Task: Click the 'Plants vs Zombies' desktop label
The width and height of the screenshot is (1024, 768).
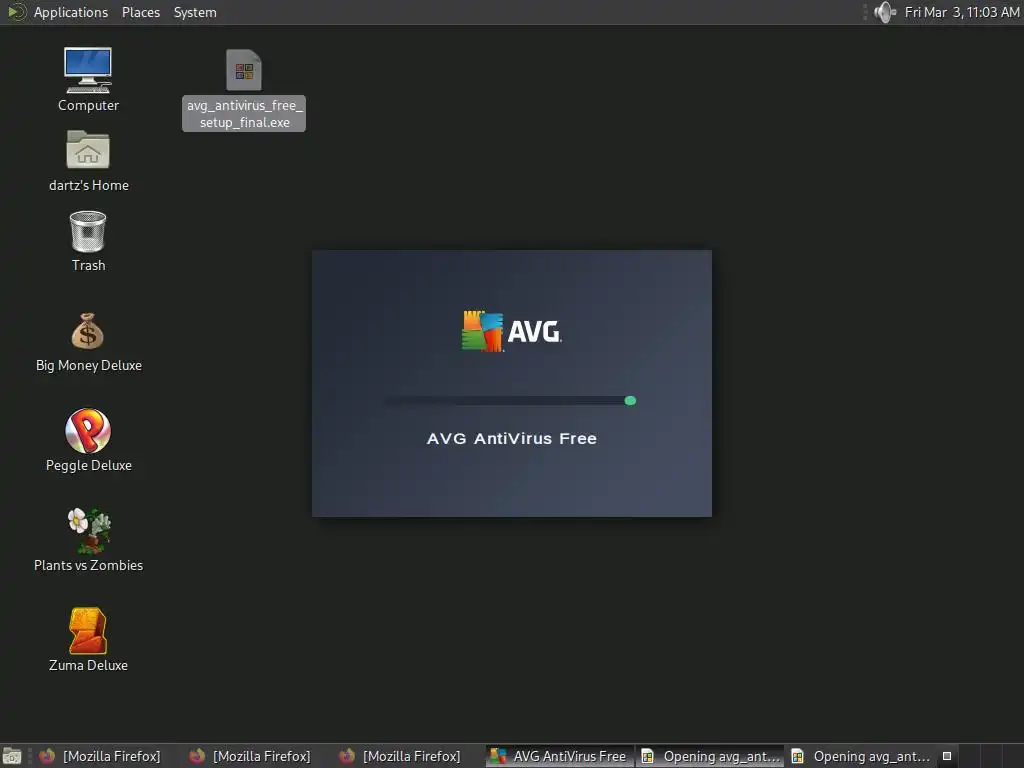Action: point(88,565)
